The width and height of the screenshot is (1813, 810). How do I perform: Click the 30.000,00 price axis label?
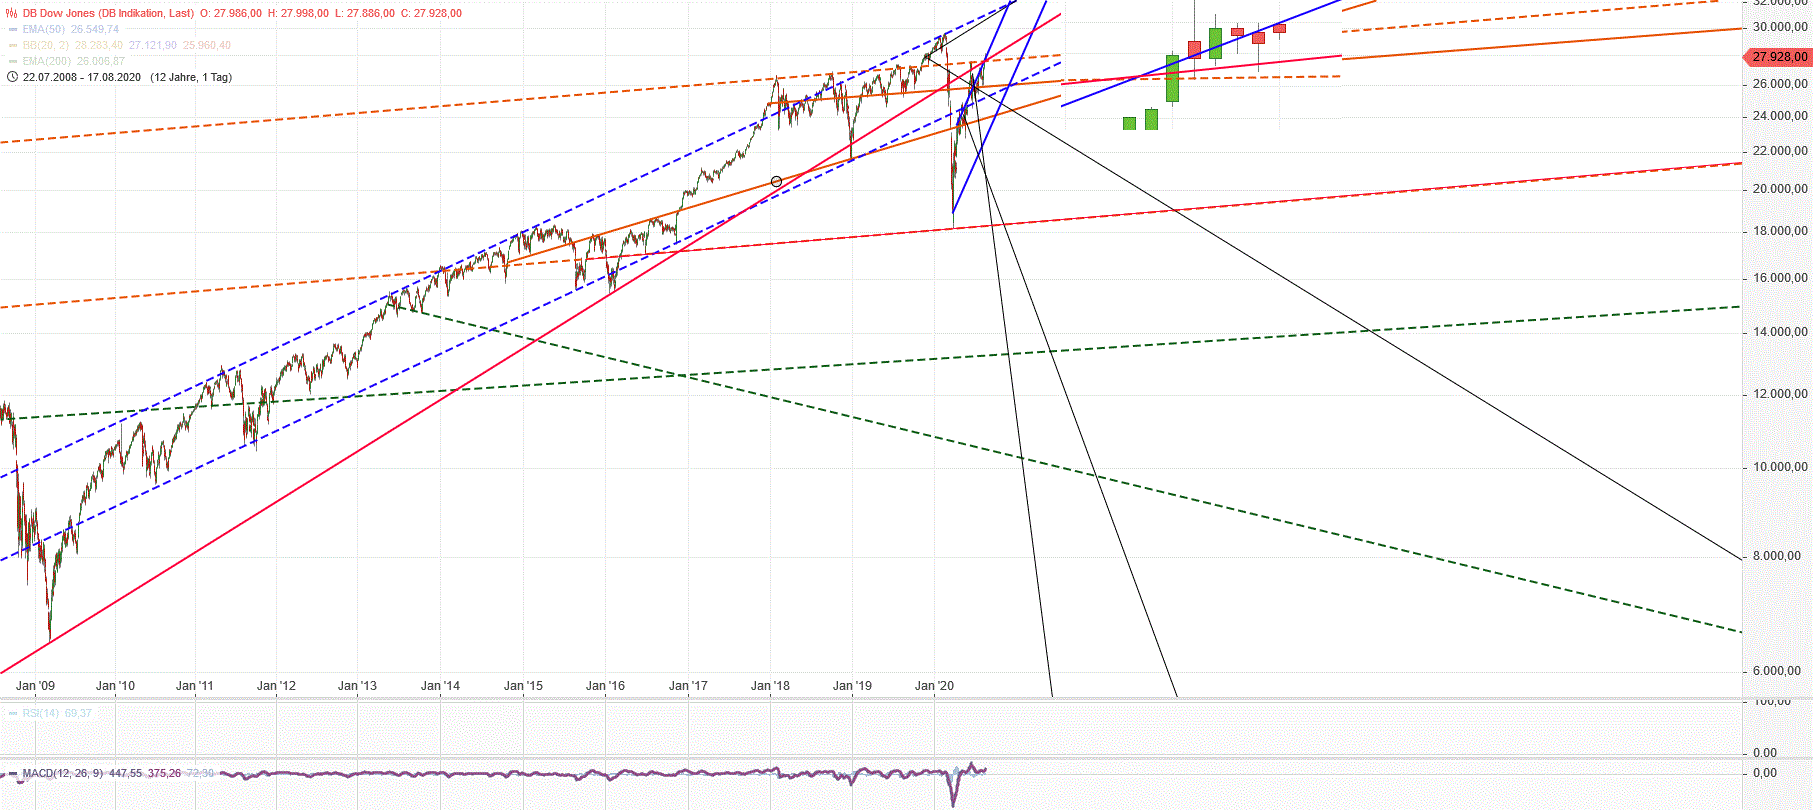pyautogui.click(x=1780, y=27)
